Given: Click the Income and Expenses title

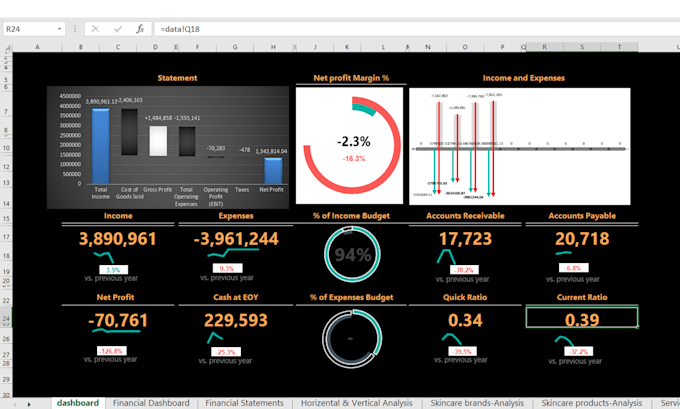Looking at the screenshot, I should tap(524, 78).
